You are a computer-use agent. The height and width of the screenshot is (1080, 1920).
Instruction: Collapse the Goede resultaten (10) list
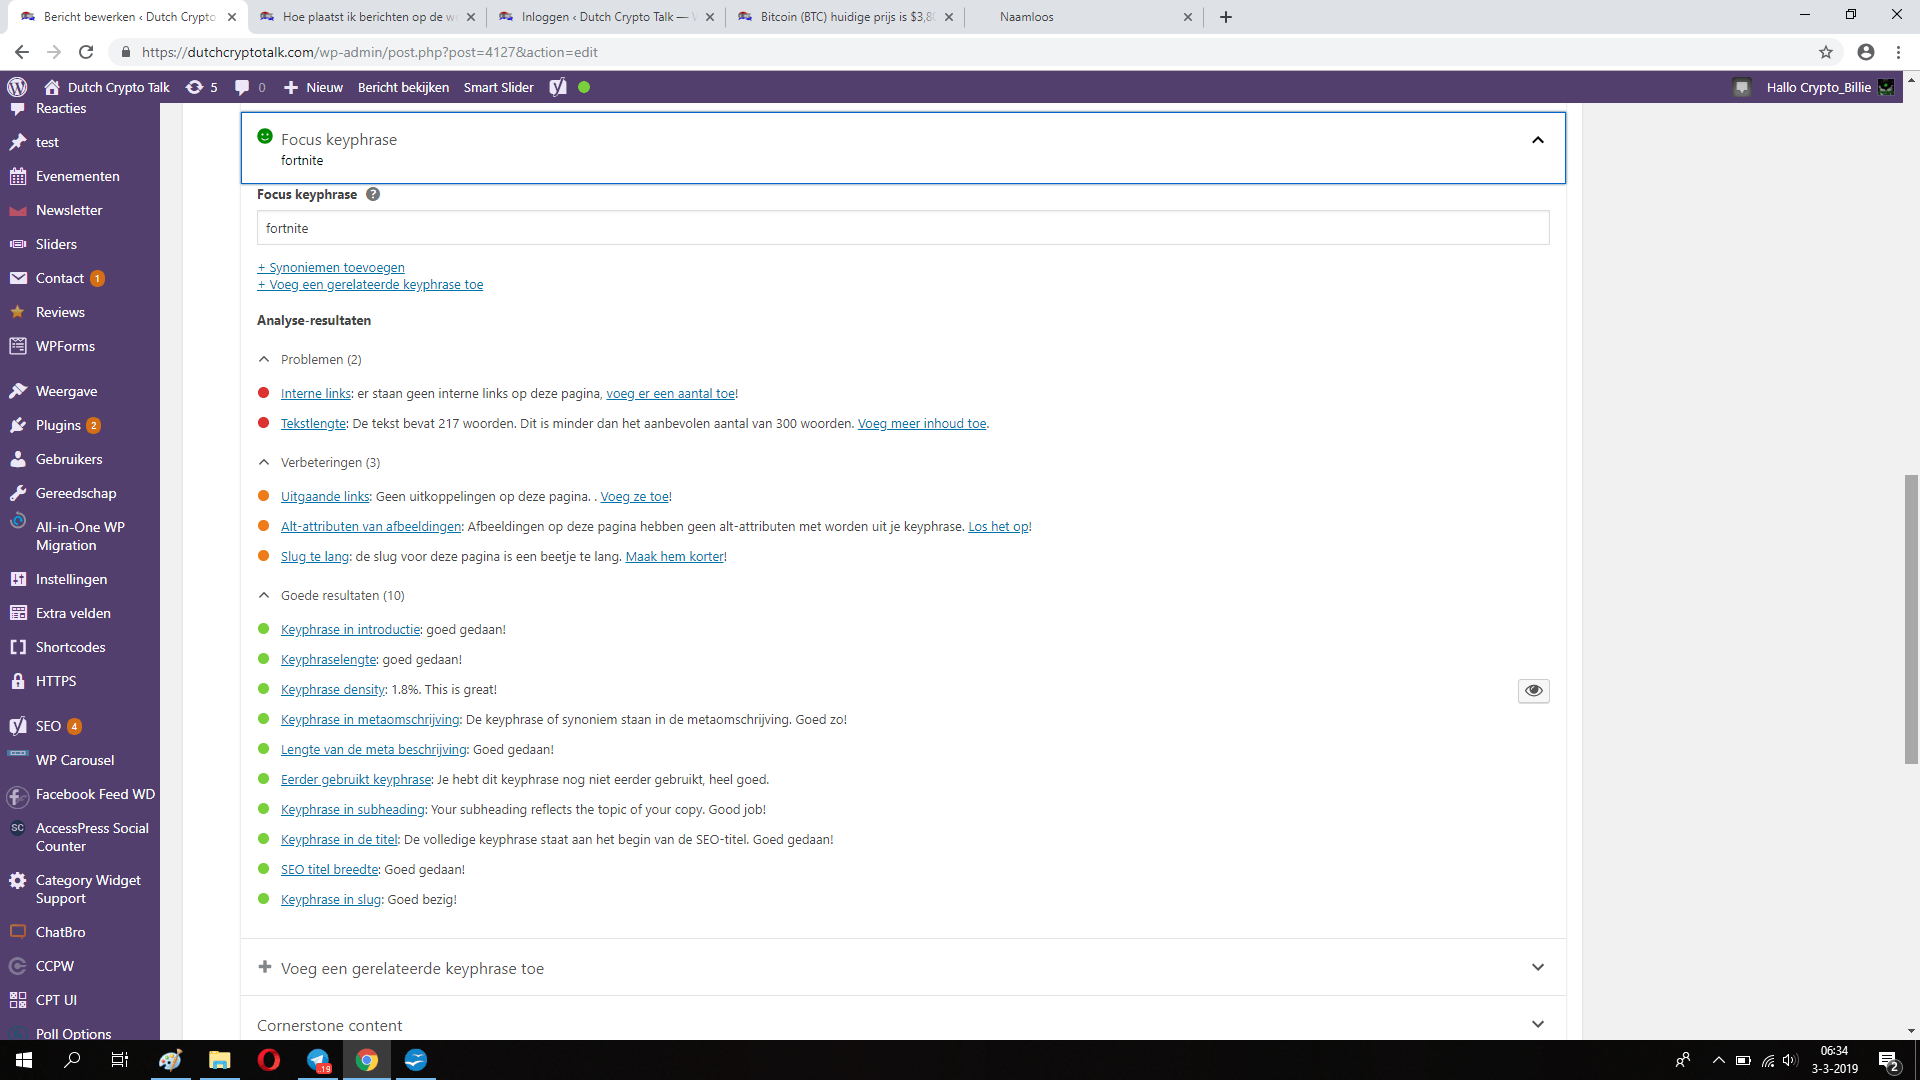[x=264, y=595]
